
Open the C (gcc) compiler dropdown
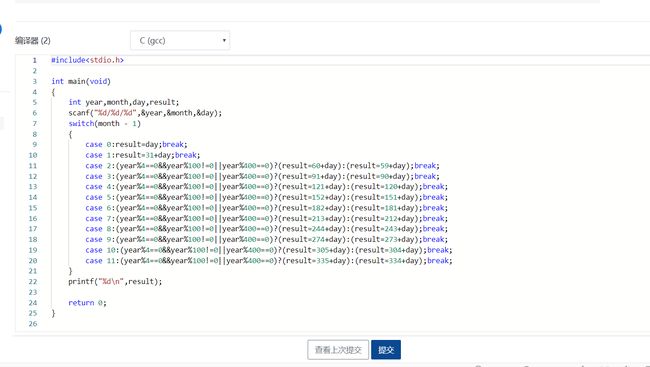point(180,41)
